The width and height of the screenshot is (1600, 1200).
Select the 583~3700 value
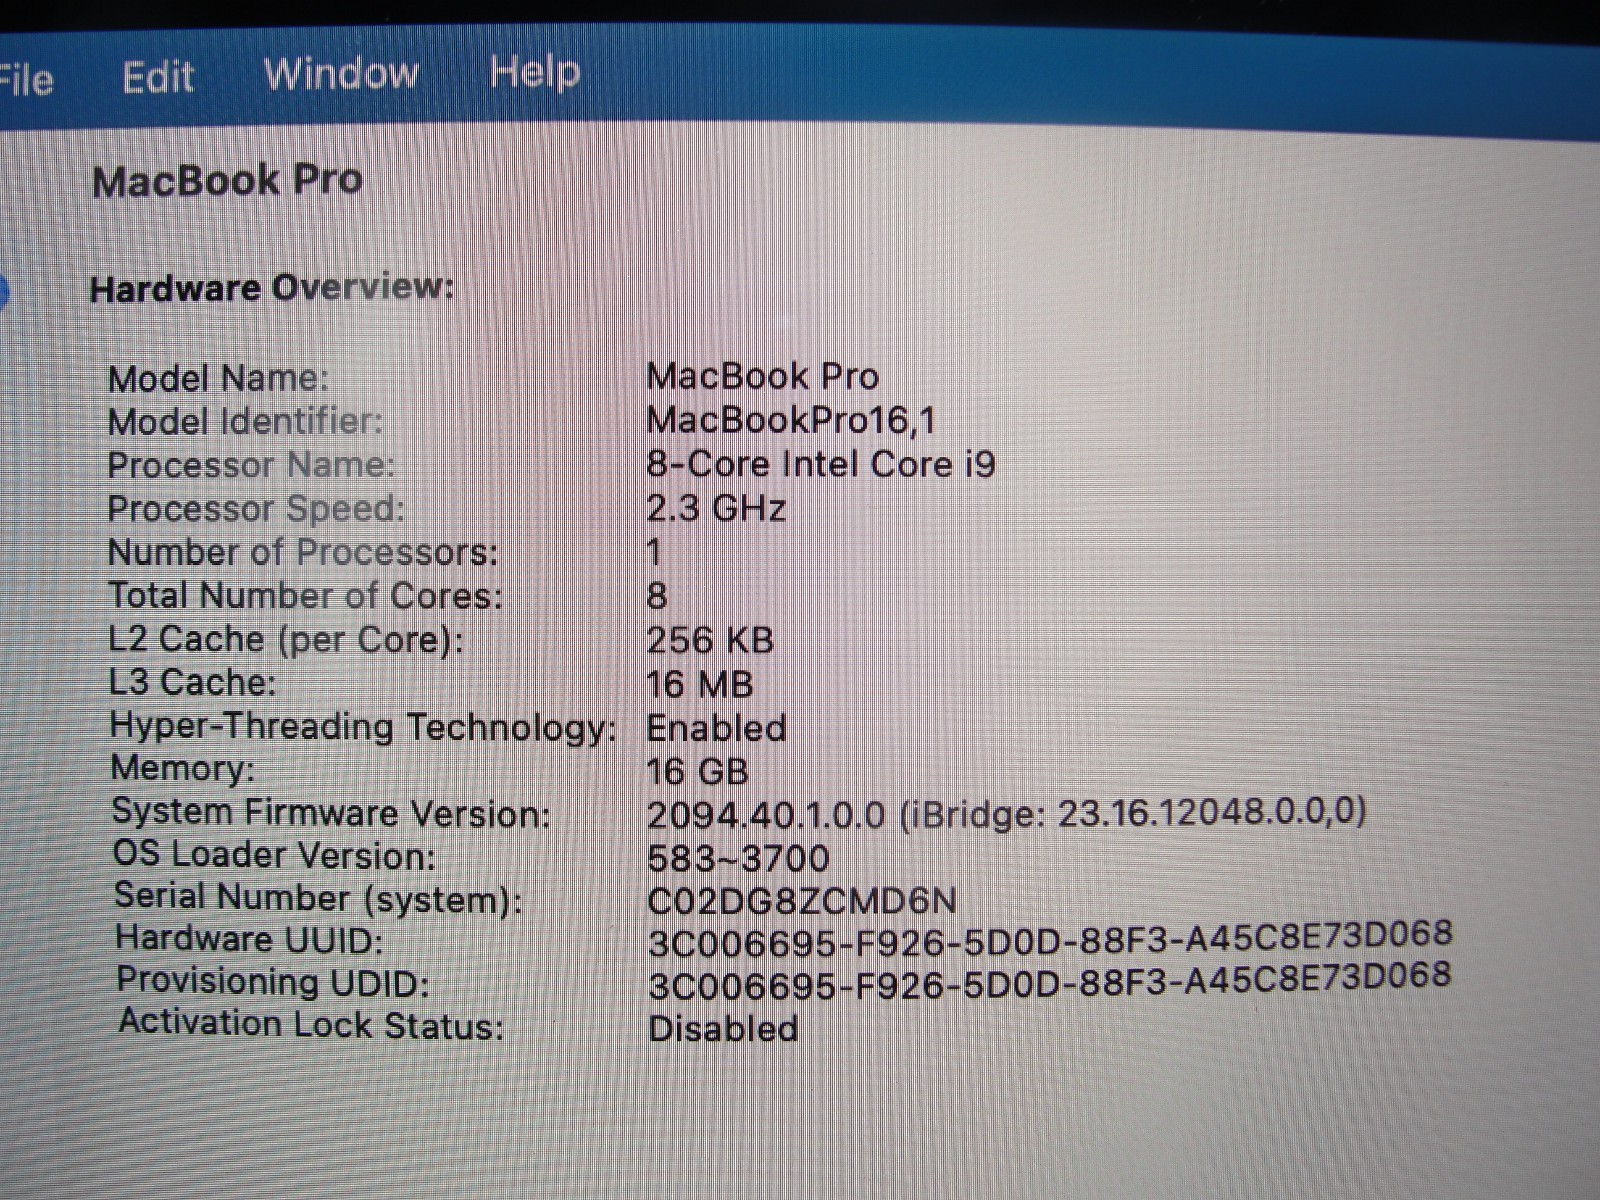(739, 859)
